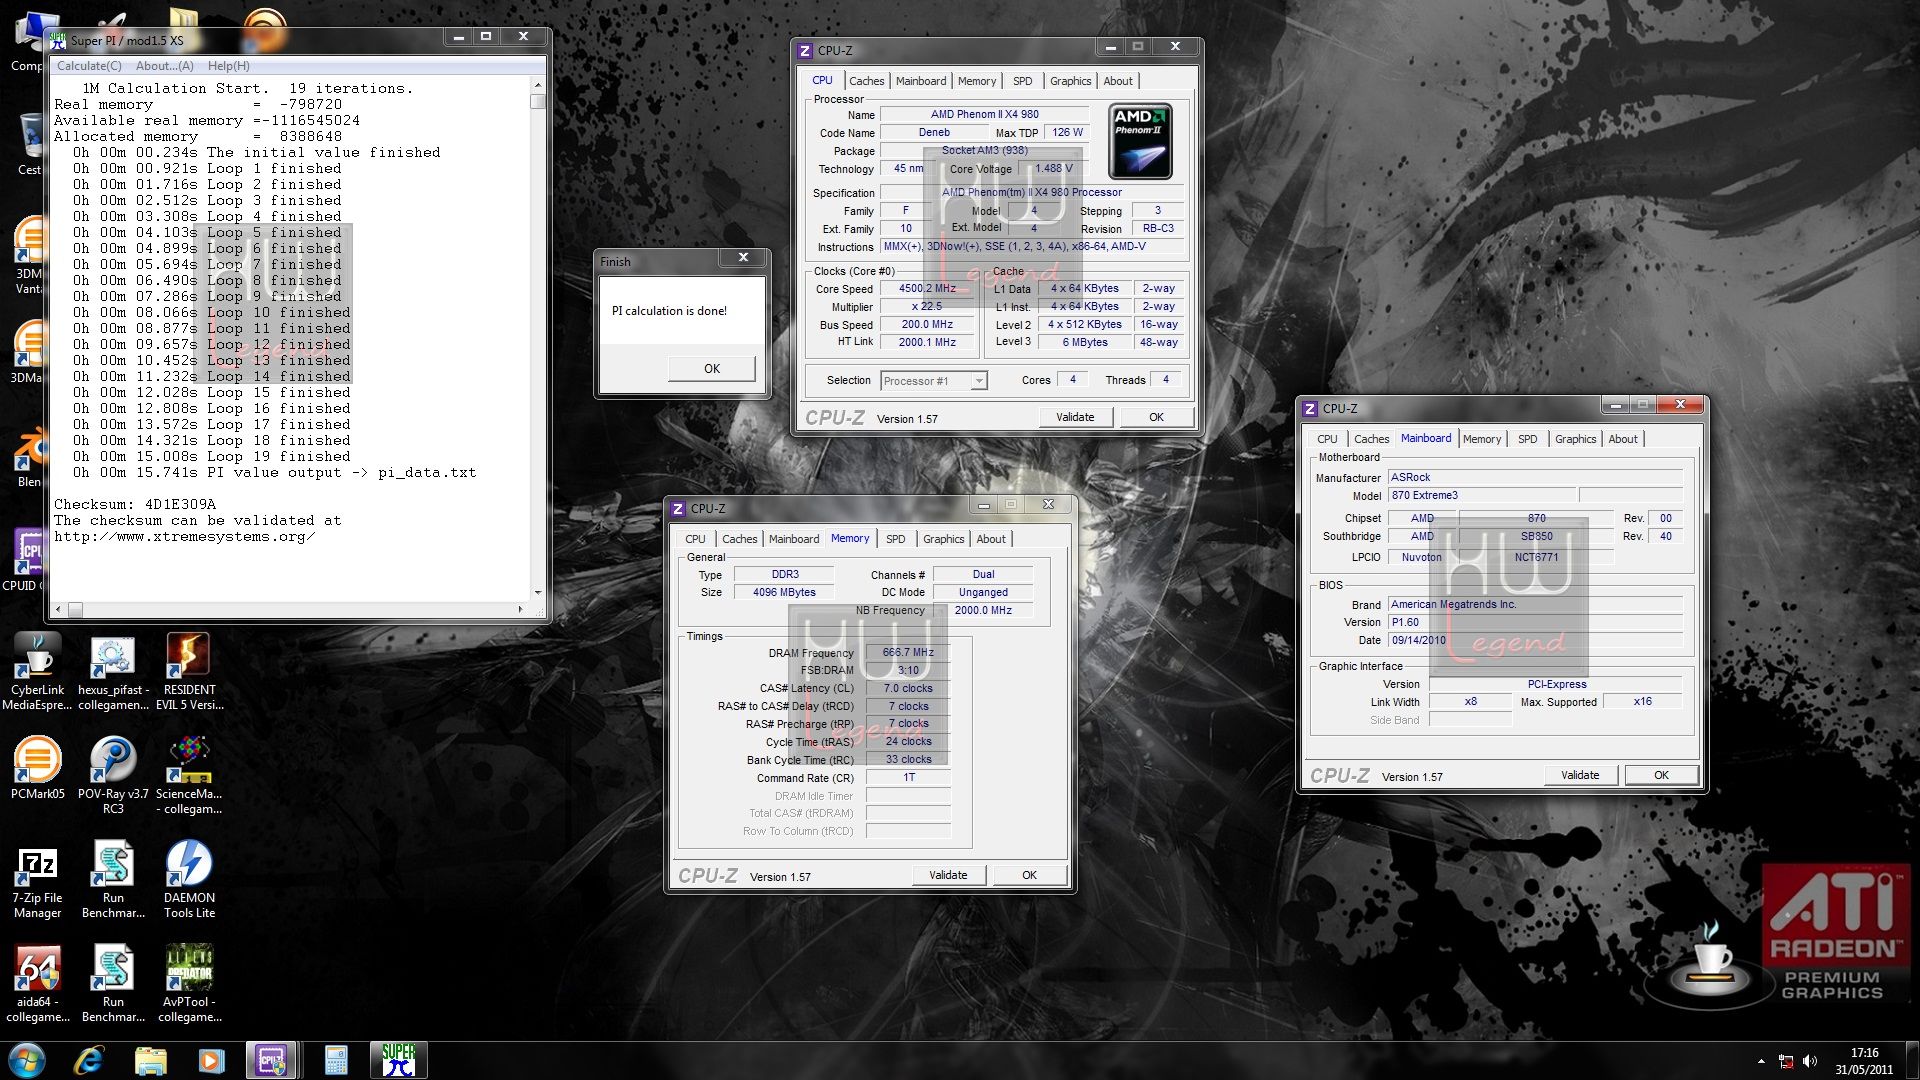
Task: Select CPU tab in Memory CPU-Z window
Action: 695,539
